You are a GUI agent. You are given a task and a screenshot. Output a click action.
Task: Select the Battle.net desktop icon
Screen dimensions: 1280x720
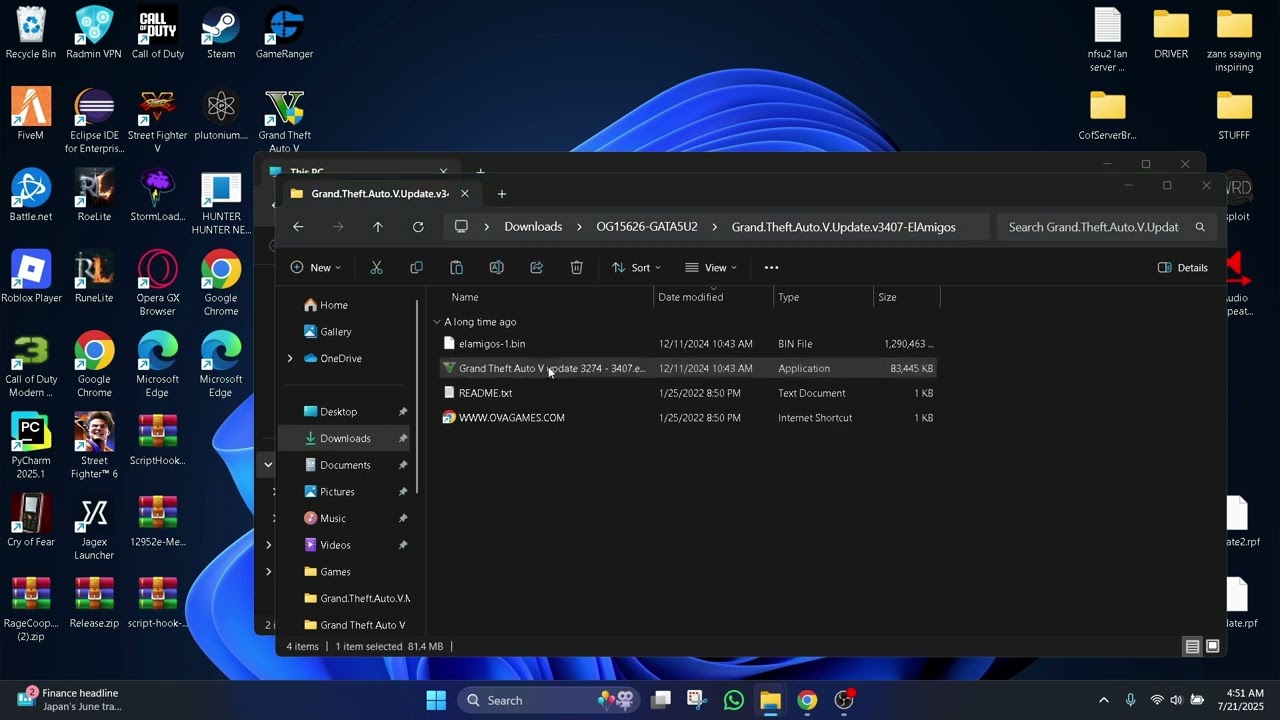tap(31, 196)
